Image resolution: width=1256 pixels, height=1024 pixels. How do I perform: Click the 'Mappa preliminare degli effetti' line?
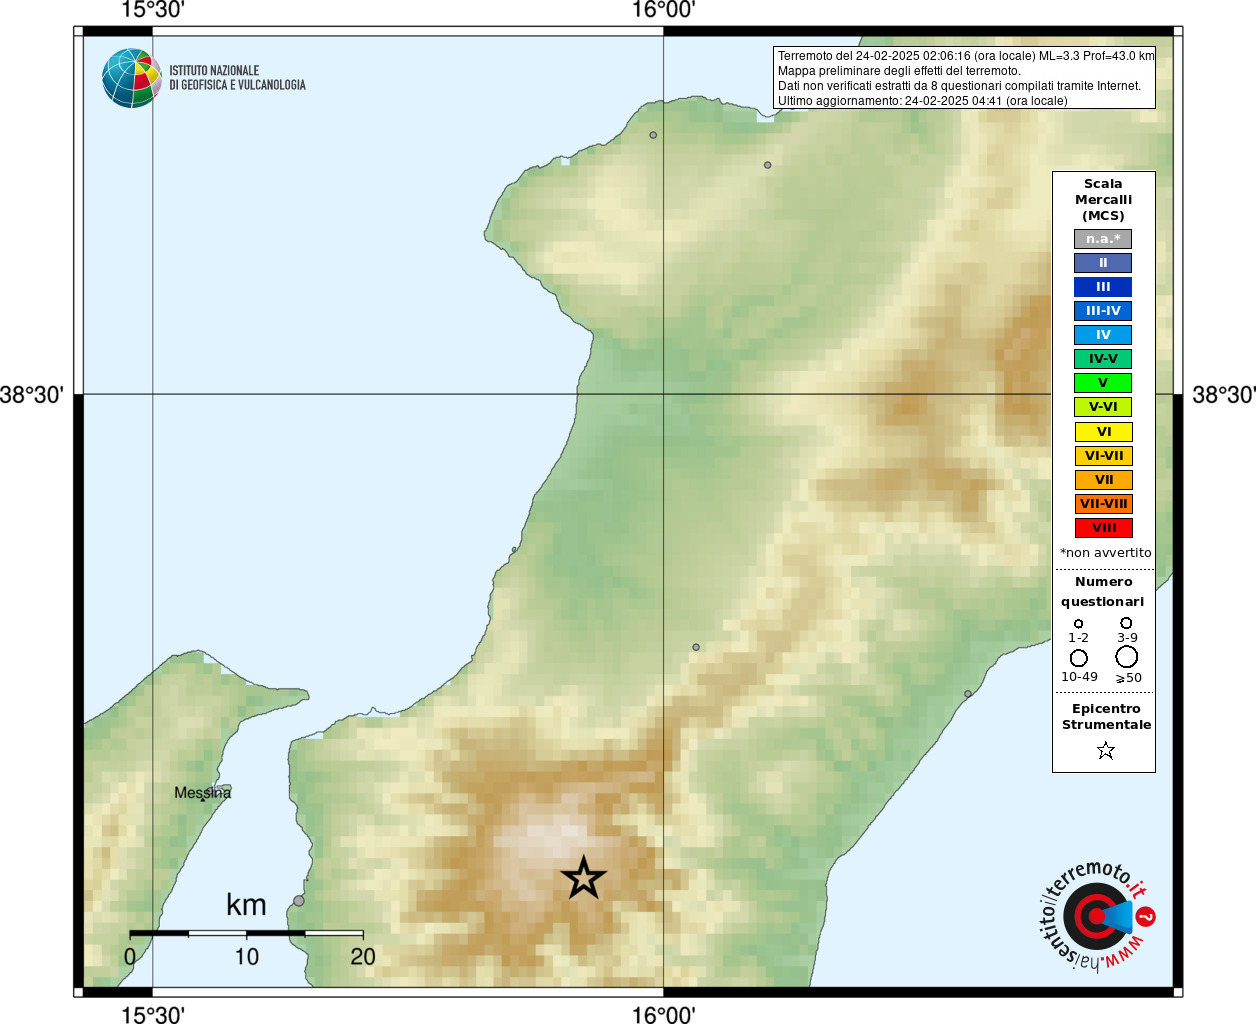[x=899, y=71]
